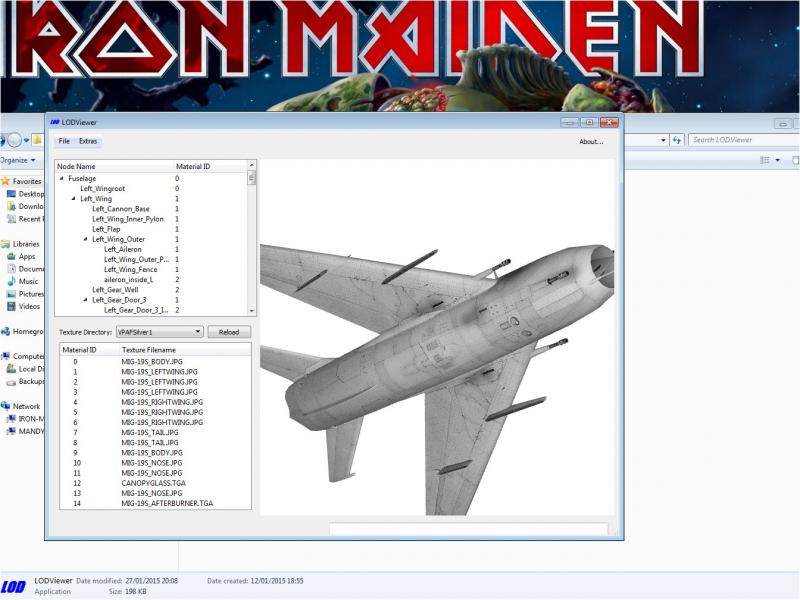Image resolution: width=800 pixels, height=600 pixels.
Task: Click the Reload button
Action: point(229,332)
